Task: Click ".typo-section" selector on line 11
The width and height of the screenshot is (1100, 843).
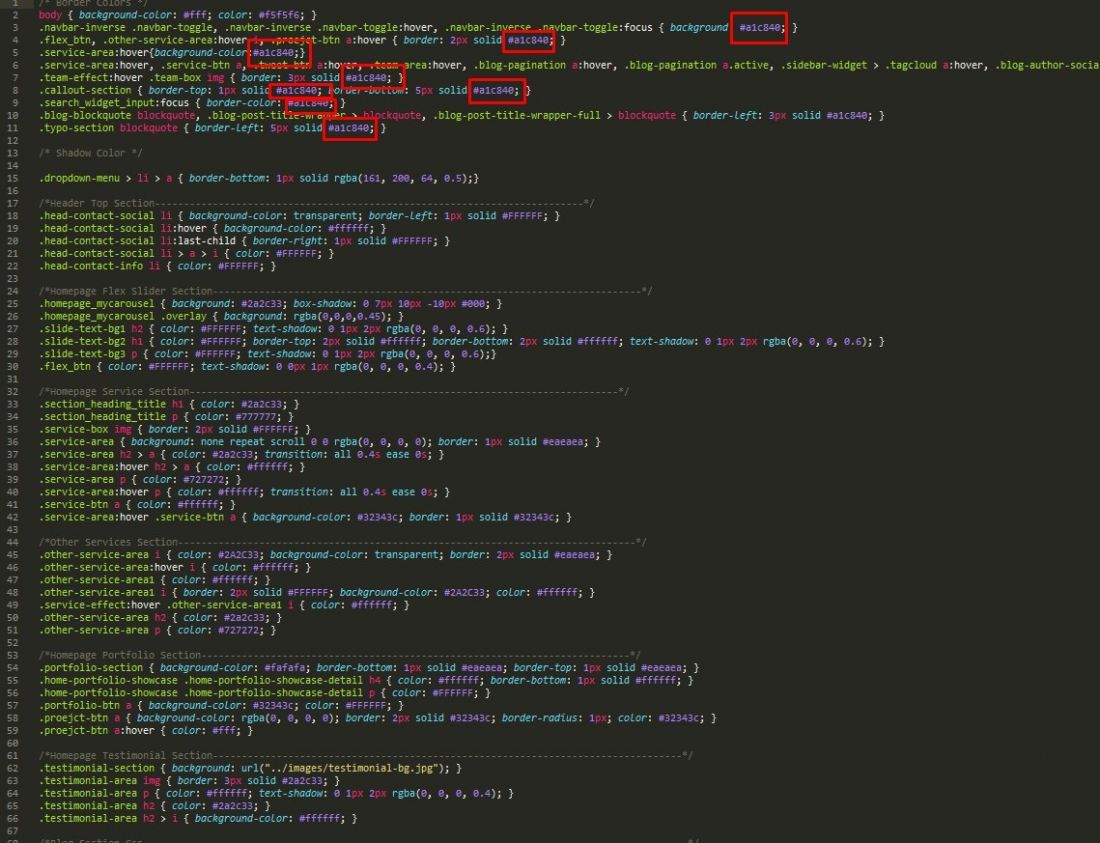Action: pos(76,128)
